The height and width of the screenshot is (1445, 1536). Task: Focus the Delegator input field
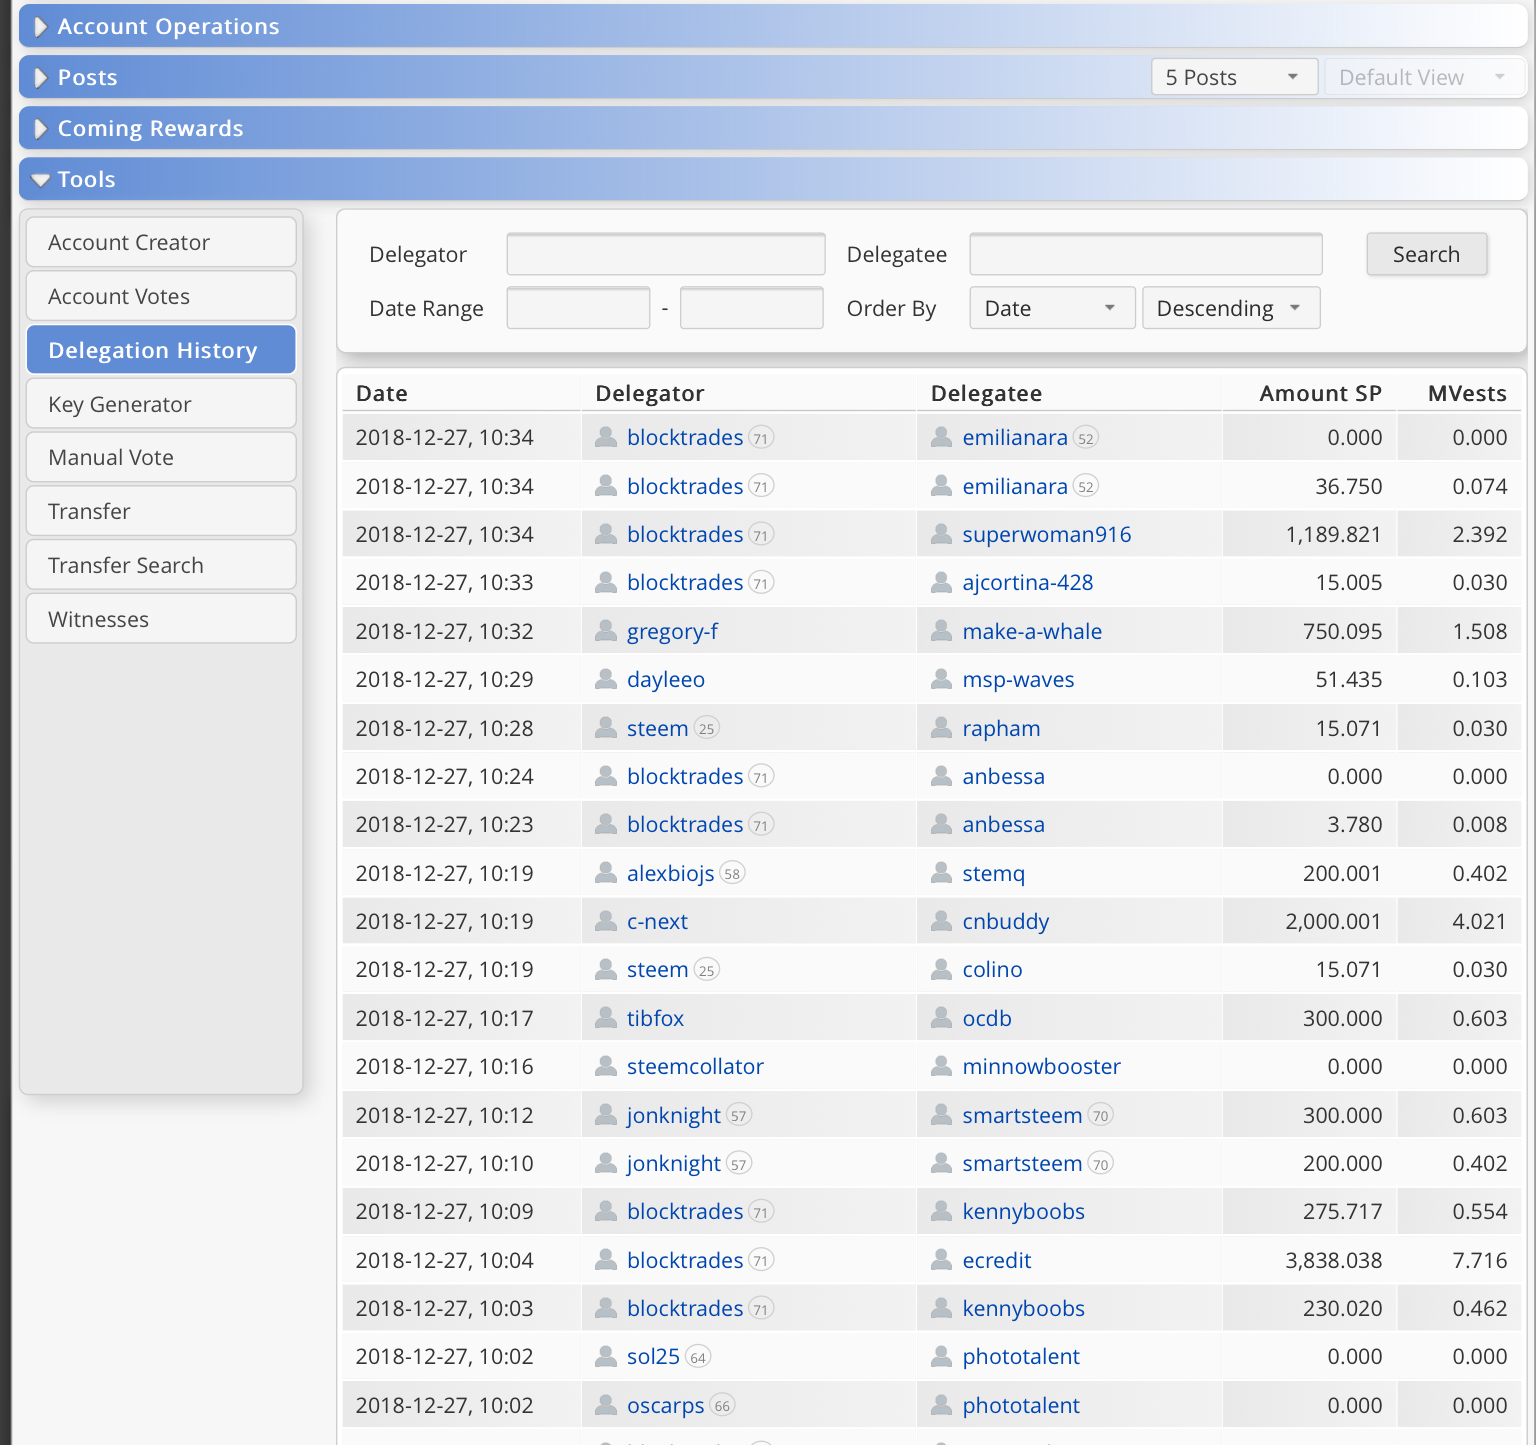(666, 254)
